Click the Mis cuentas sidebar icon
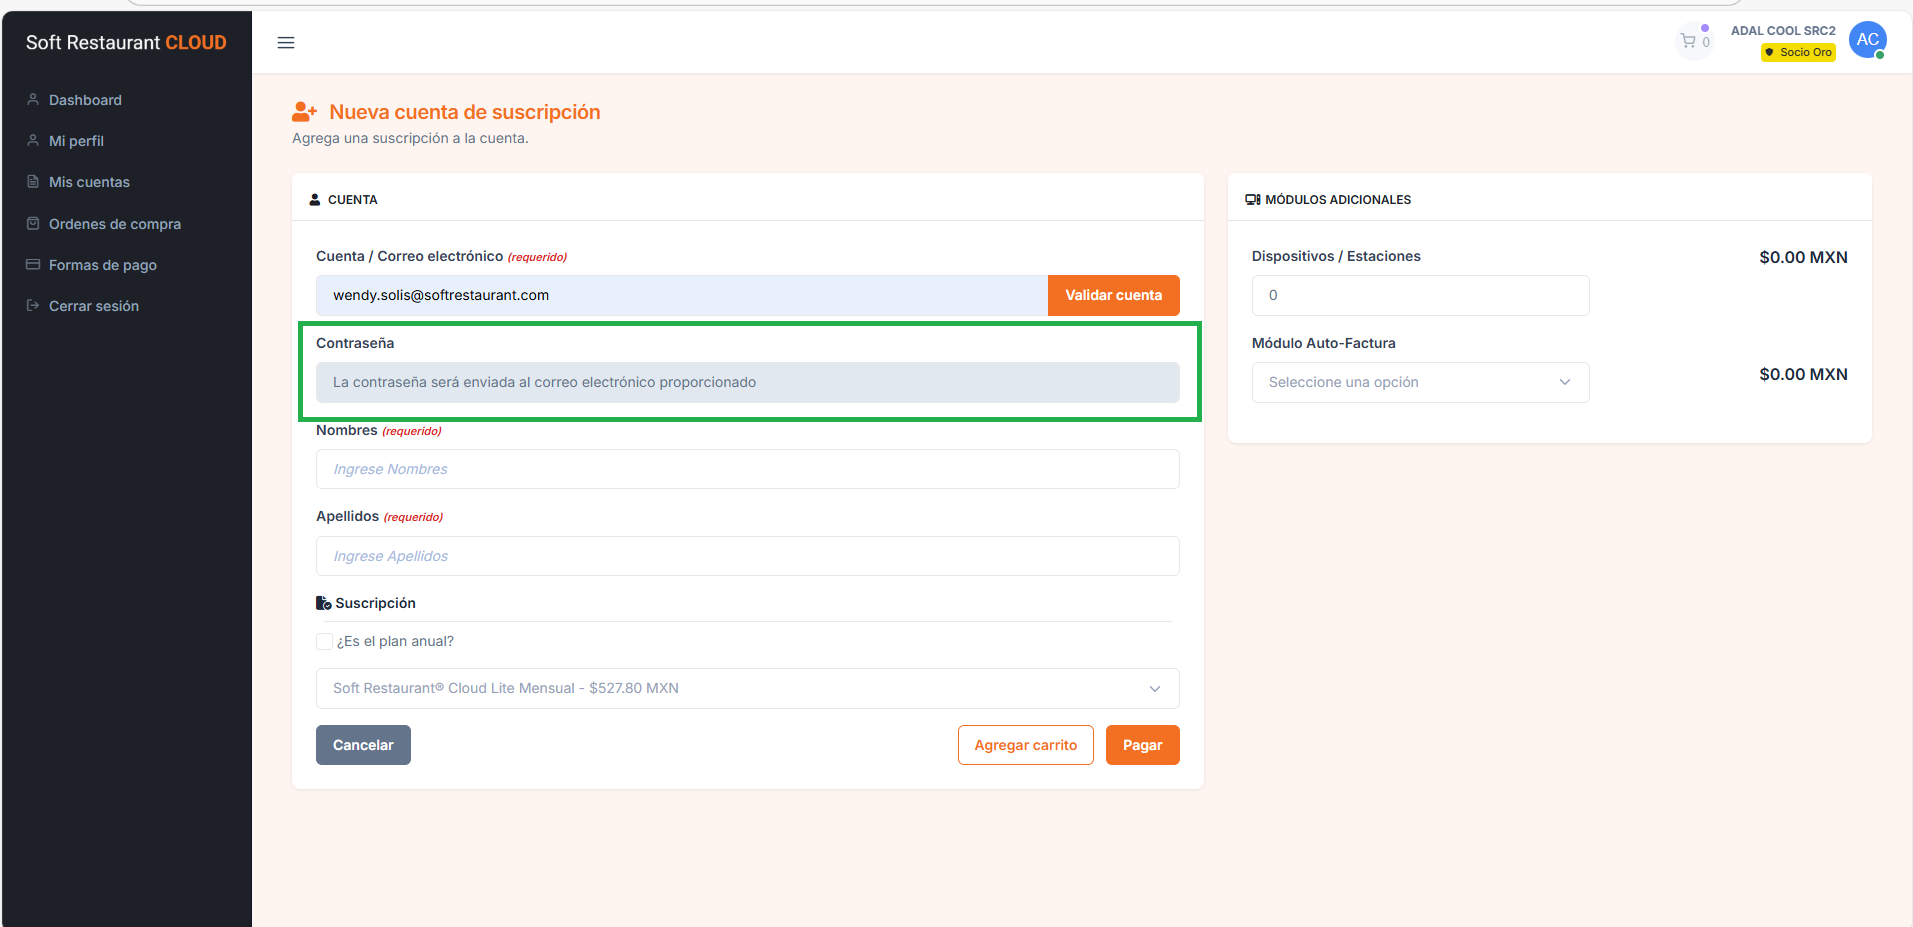Image resolution: width=1913 pixels, height=927 pixels. 33,182
